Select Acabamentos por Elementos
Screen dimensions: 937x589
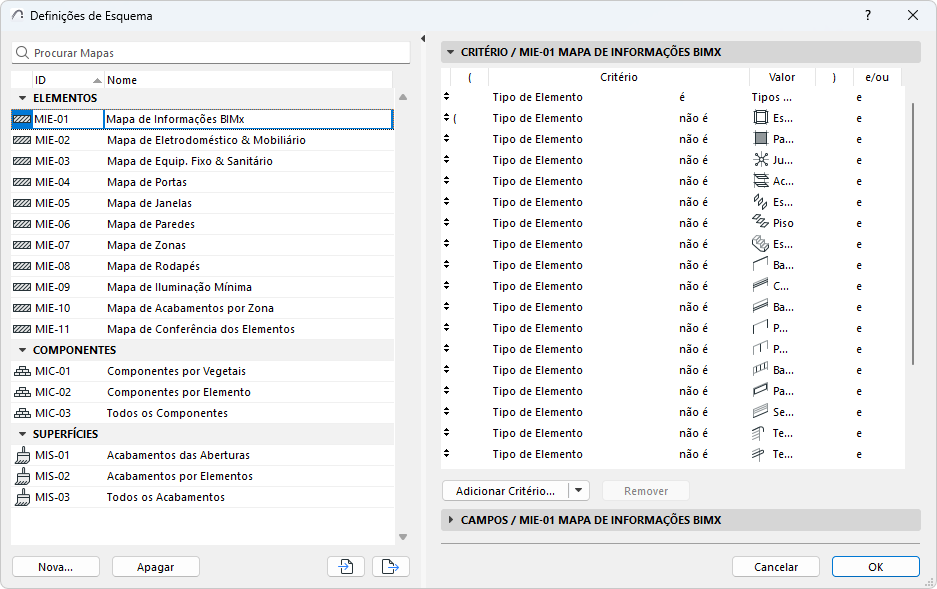coord(179,476)
